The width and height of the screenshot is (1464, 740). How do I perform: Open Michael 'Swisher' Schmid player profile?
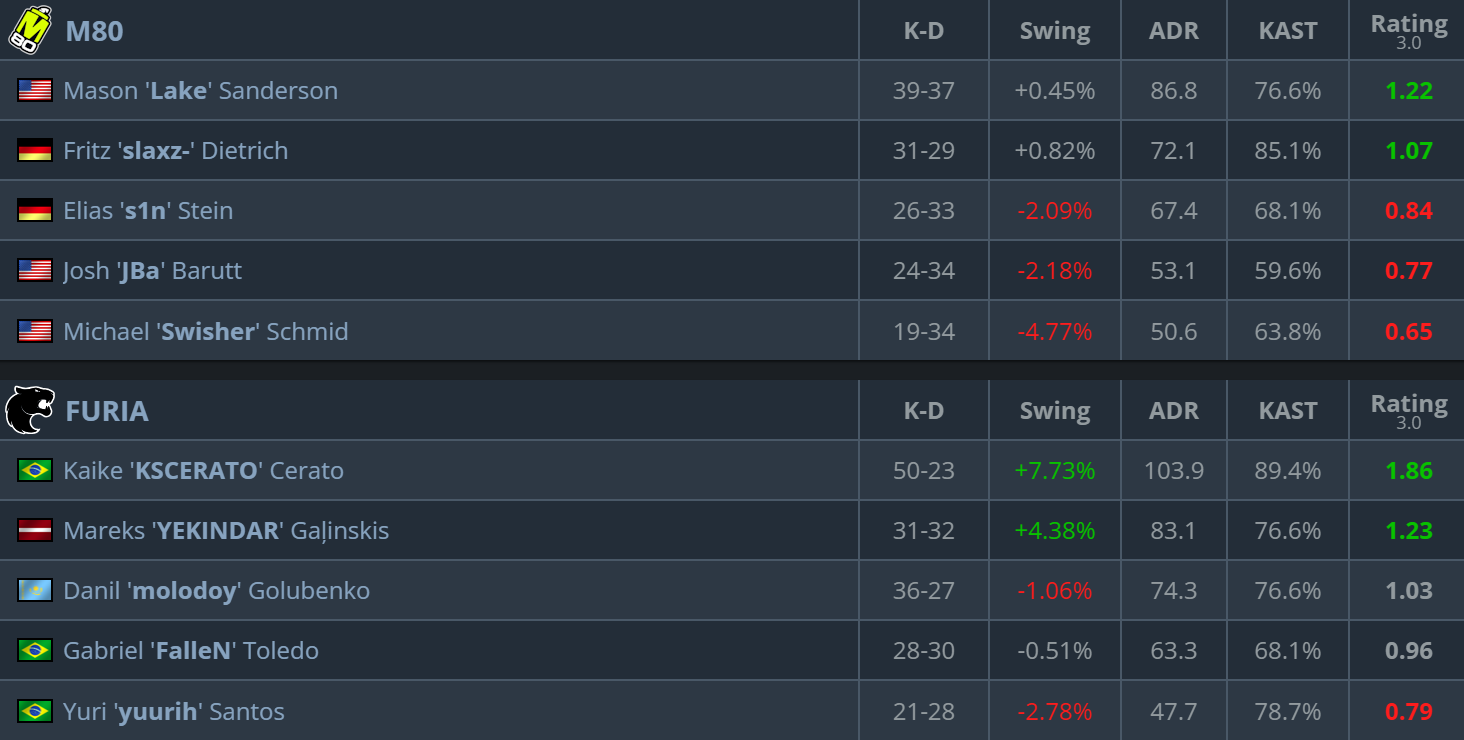206,331
